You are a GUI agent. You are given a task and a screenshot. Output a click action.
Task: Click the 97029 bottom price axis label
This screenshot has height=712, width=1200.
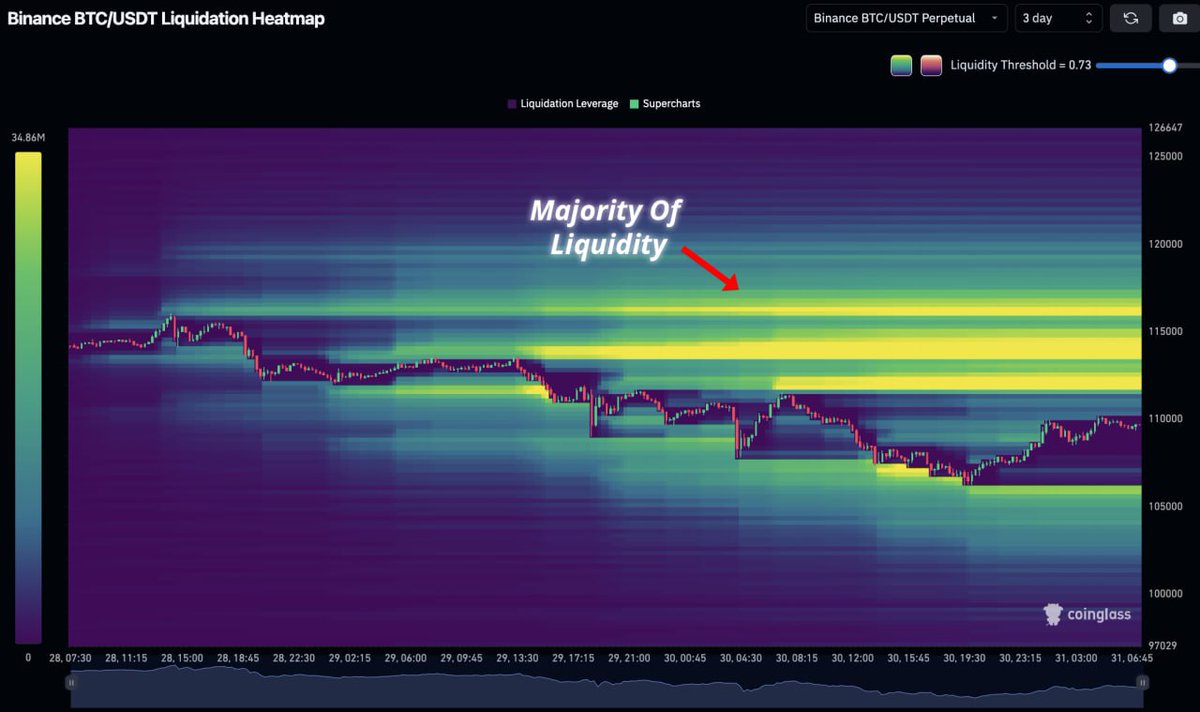tap(1162, 646)
